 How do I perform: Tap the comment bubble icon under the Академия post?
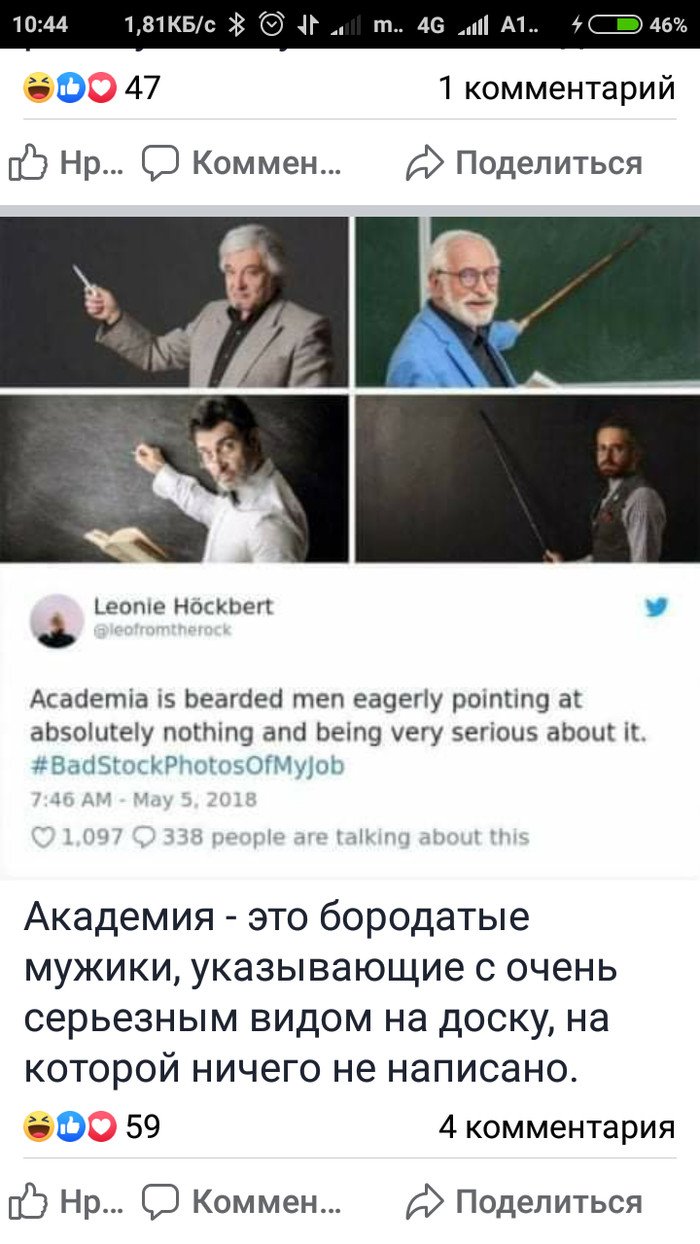pyautogui.click(x=160, y=1202)
